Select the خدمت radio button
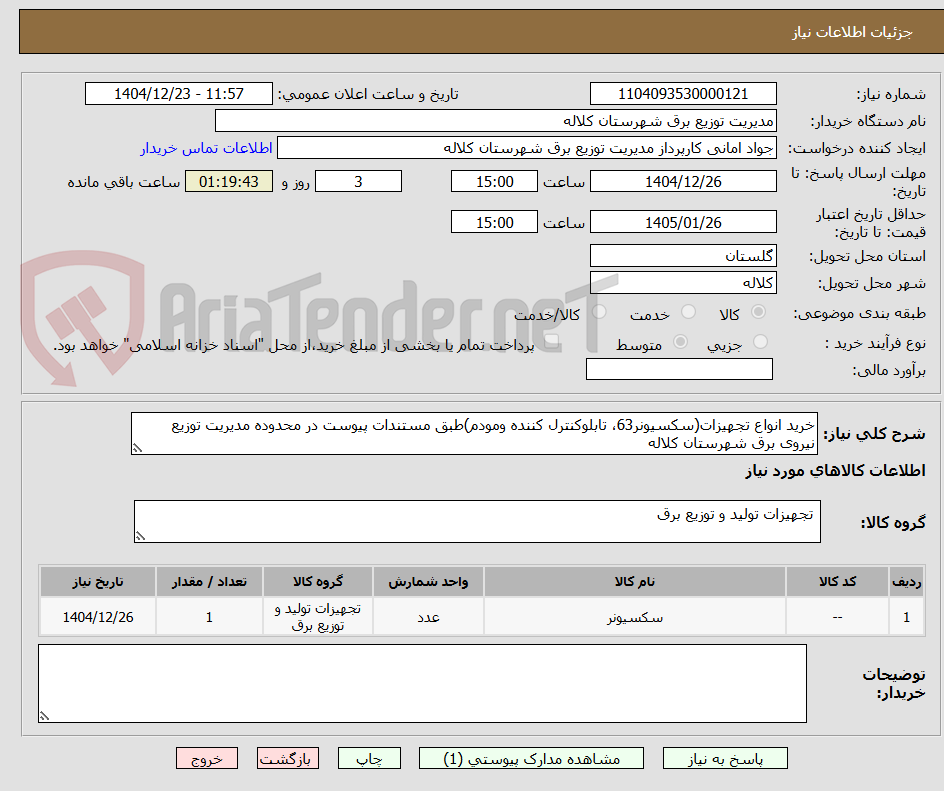Screen dimensions: 944x791 (x=688, y=312)
